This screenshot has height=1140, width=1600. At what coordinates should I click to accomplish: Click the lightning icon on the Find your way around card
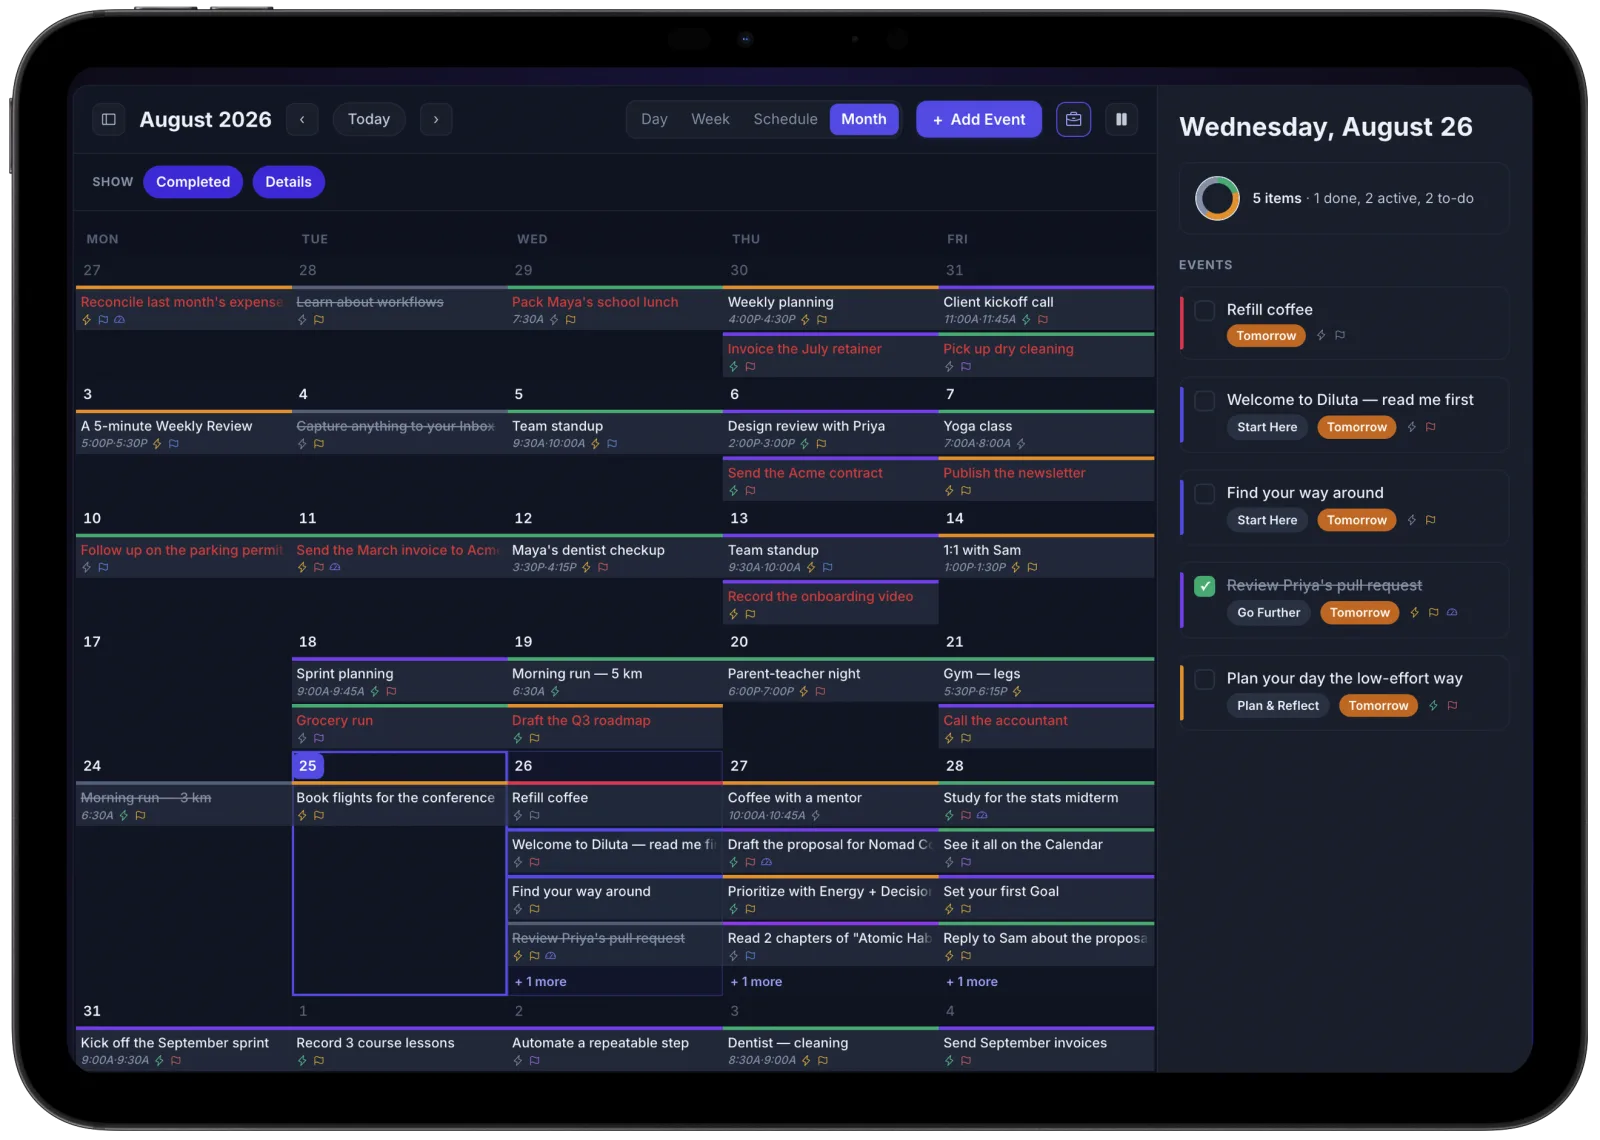click(1412, 520)
